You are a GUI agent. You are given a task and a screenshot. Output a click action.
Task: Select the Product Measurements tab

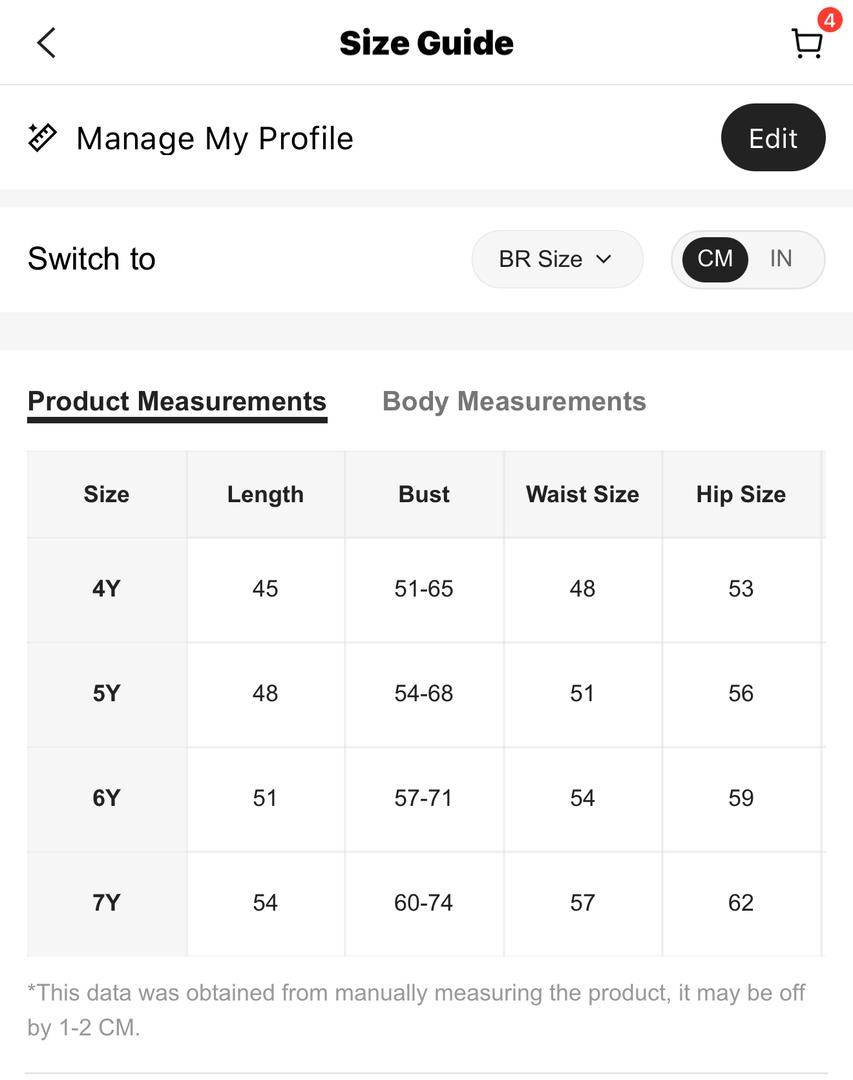click(x=177, y=402)
